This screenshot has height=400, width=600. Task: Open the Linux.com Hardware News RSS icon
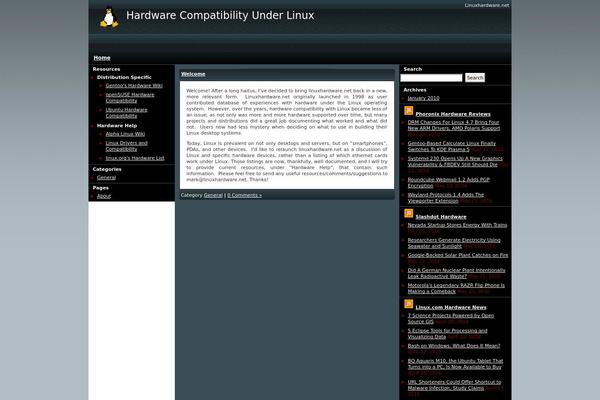pyautogui.click(x=408, y=304)
